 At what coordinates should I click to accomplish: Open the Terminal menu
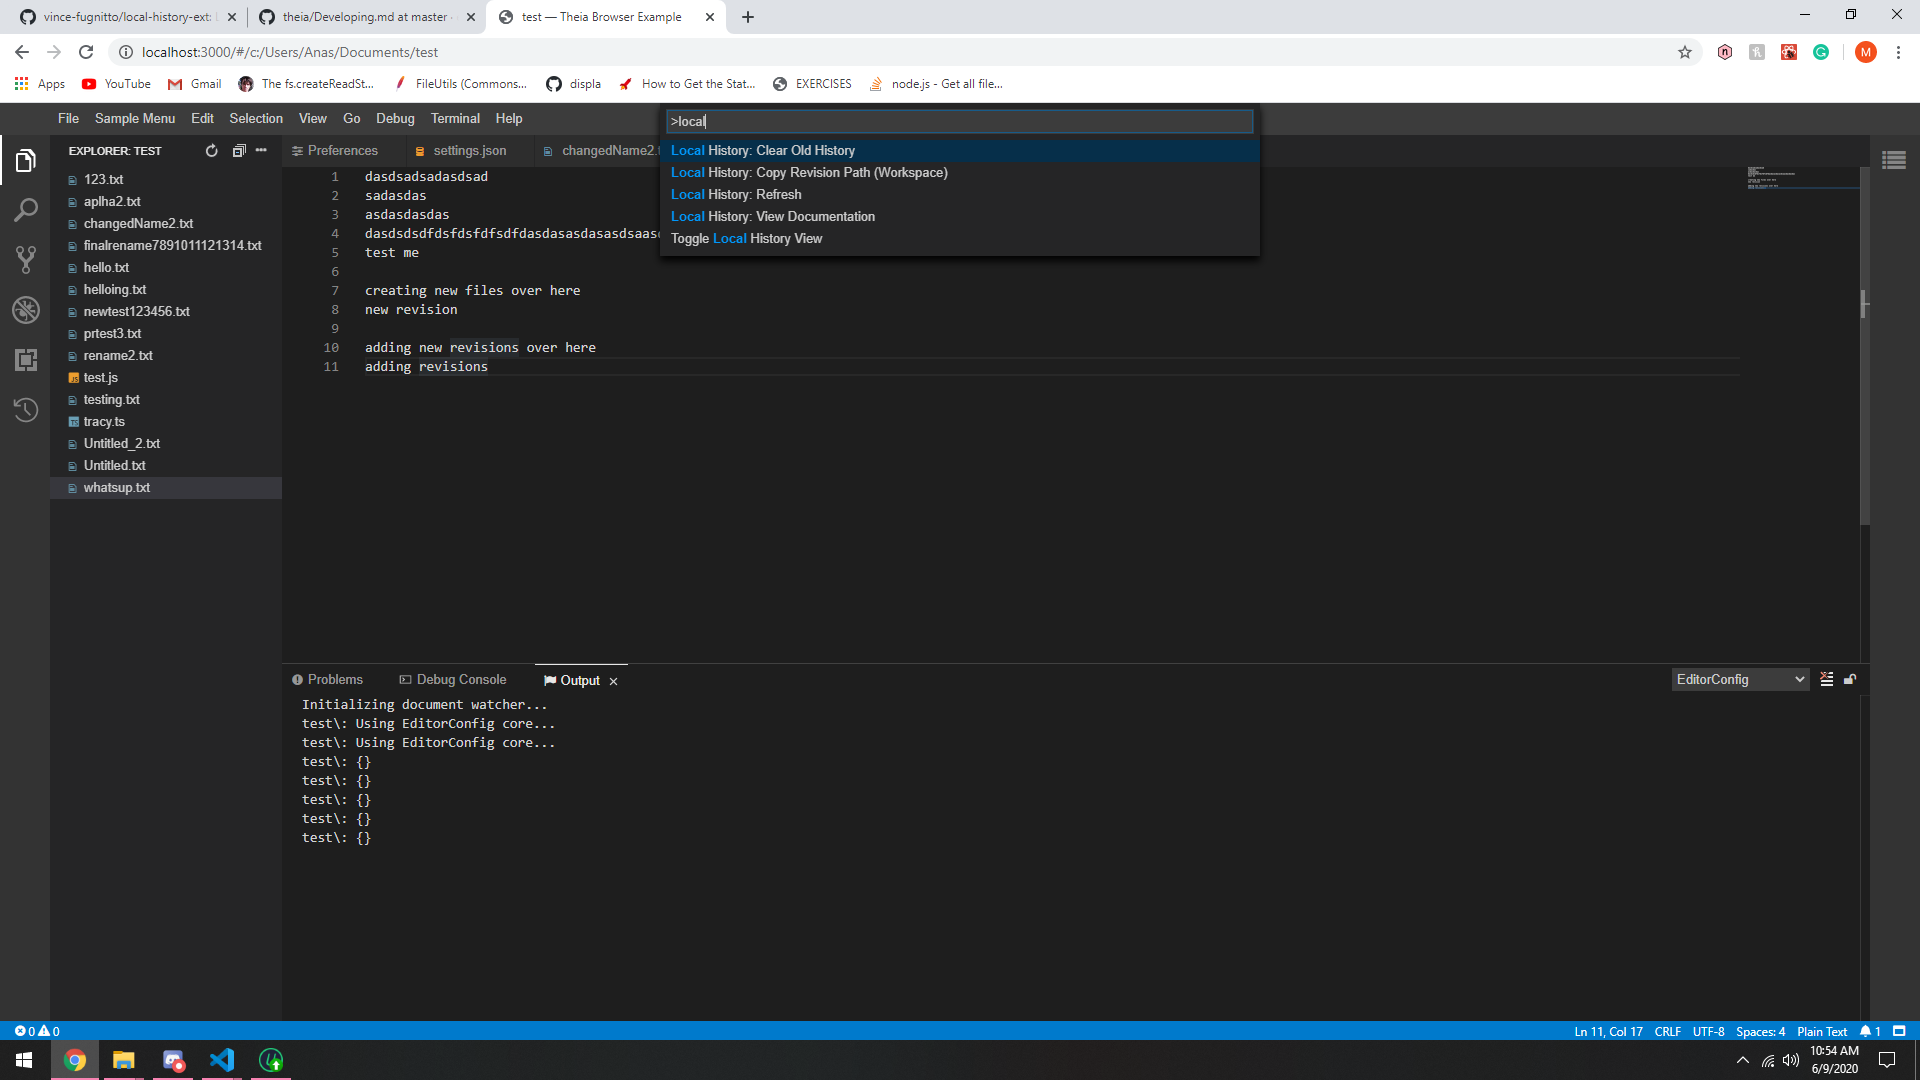455,118
